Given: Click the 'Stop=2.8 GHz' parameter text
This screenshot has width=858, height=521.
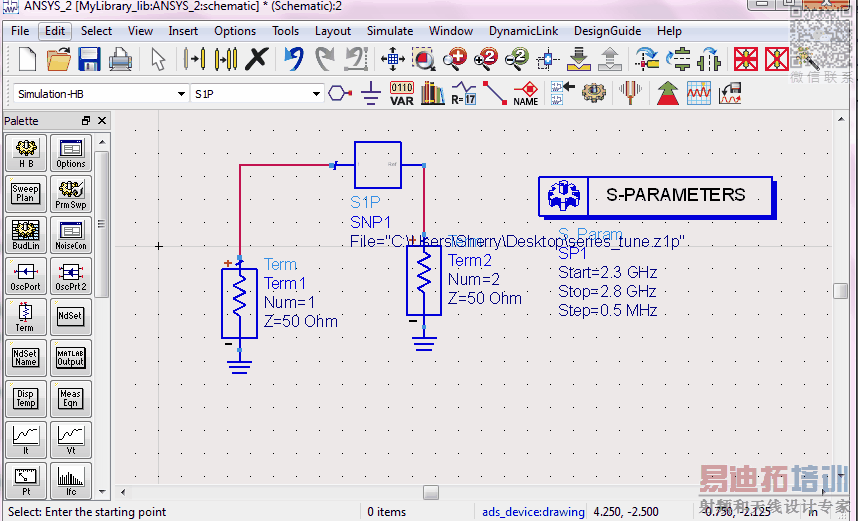Looking at the screenshot, I should 607,291.
